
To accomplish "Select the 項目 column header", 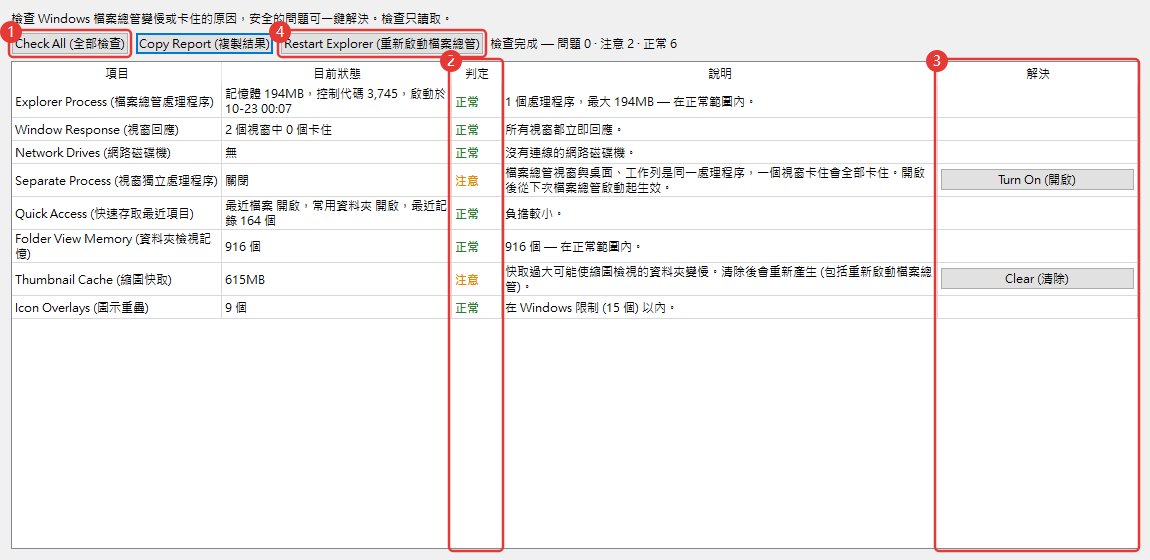I will coord(117,74).
